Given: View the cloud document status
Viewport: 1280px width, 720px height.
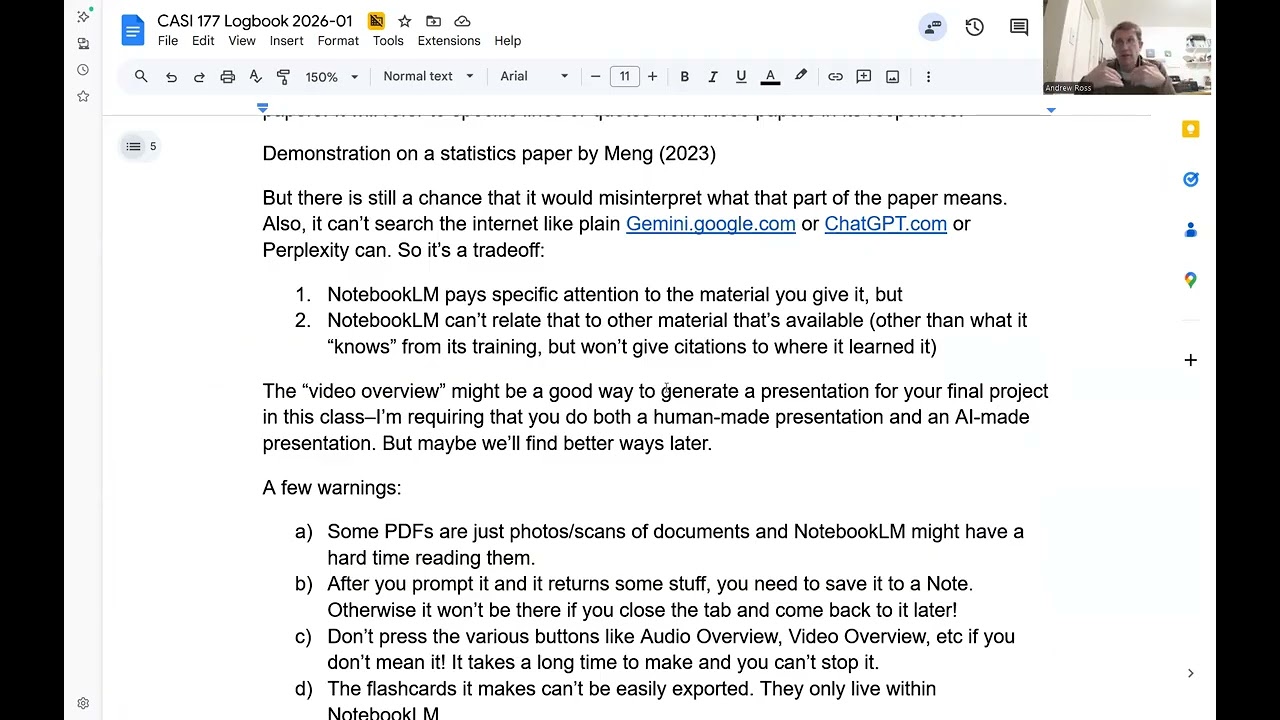Looking at the screenshot, I should [462, 21].
